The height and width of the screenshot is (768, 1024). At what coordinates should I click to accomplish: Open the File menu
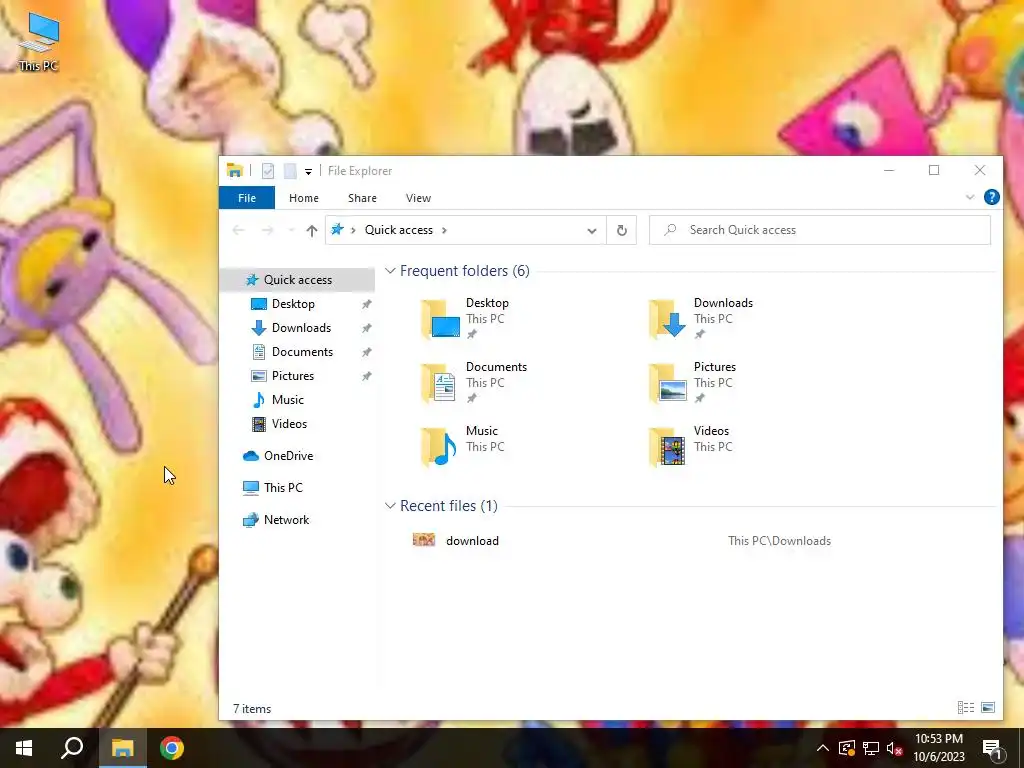pos(247,198)
